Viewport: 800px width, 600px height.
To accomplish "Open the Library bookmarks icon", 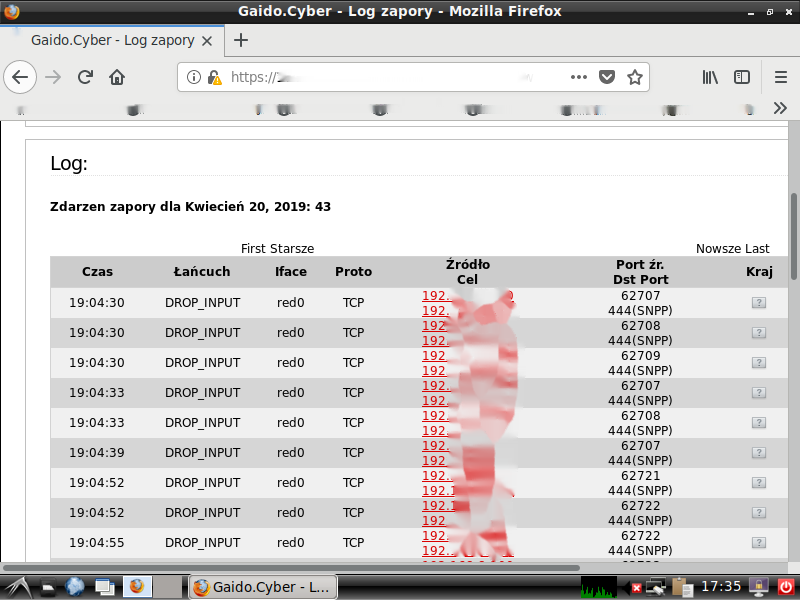I will click(711, 77).
